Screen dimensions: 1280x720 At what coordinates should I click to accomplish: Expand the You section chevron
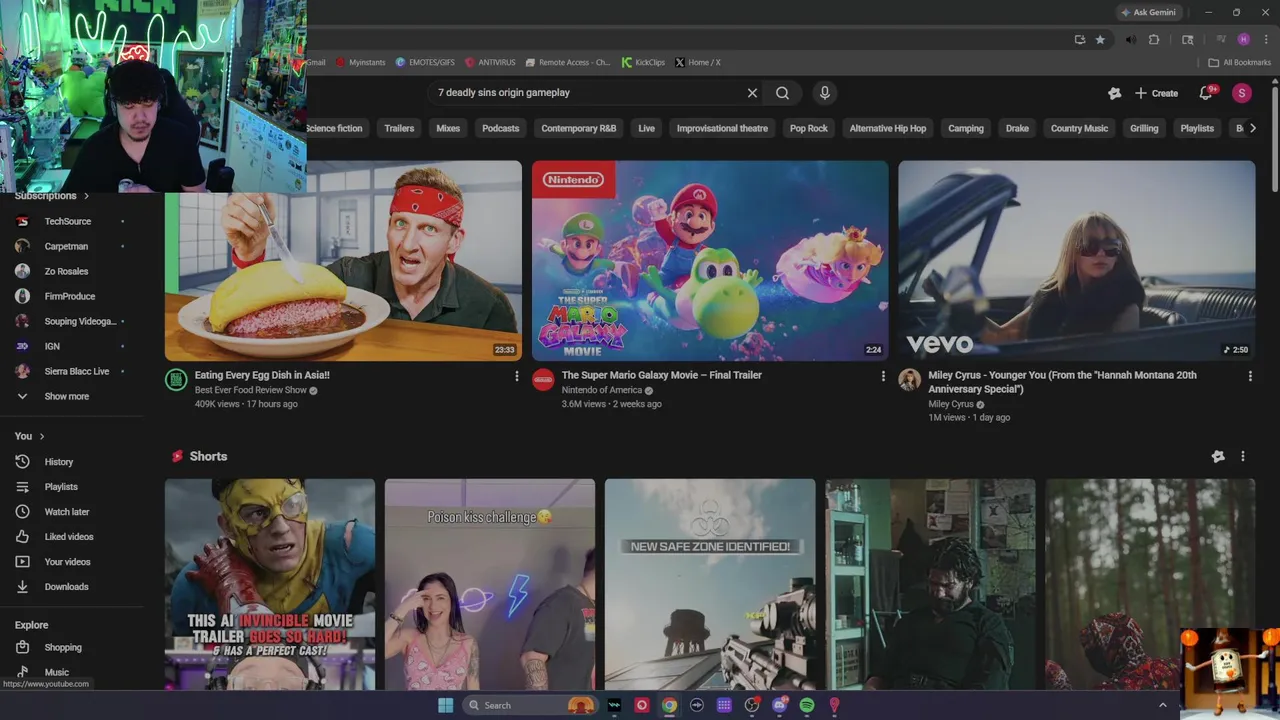point(42,436)
